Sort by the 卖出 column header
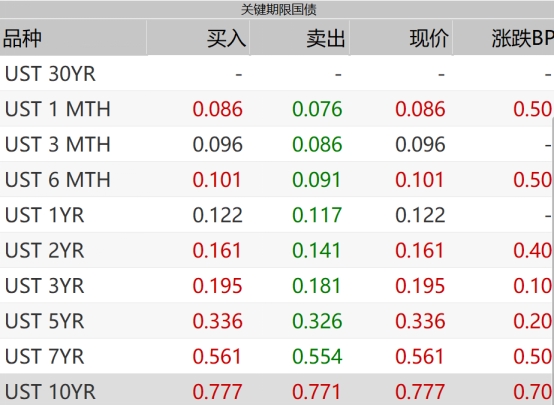 point(300,38)
